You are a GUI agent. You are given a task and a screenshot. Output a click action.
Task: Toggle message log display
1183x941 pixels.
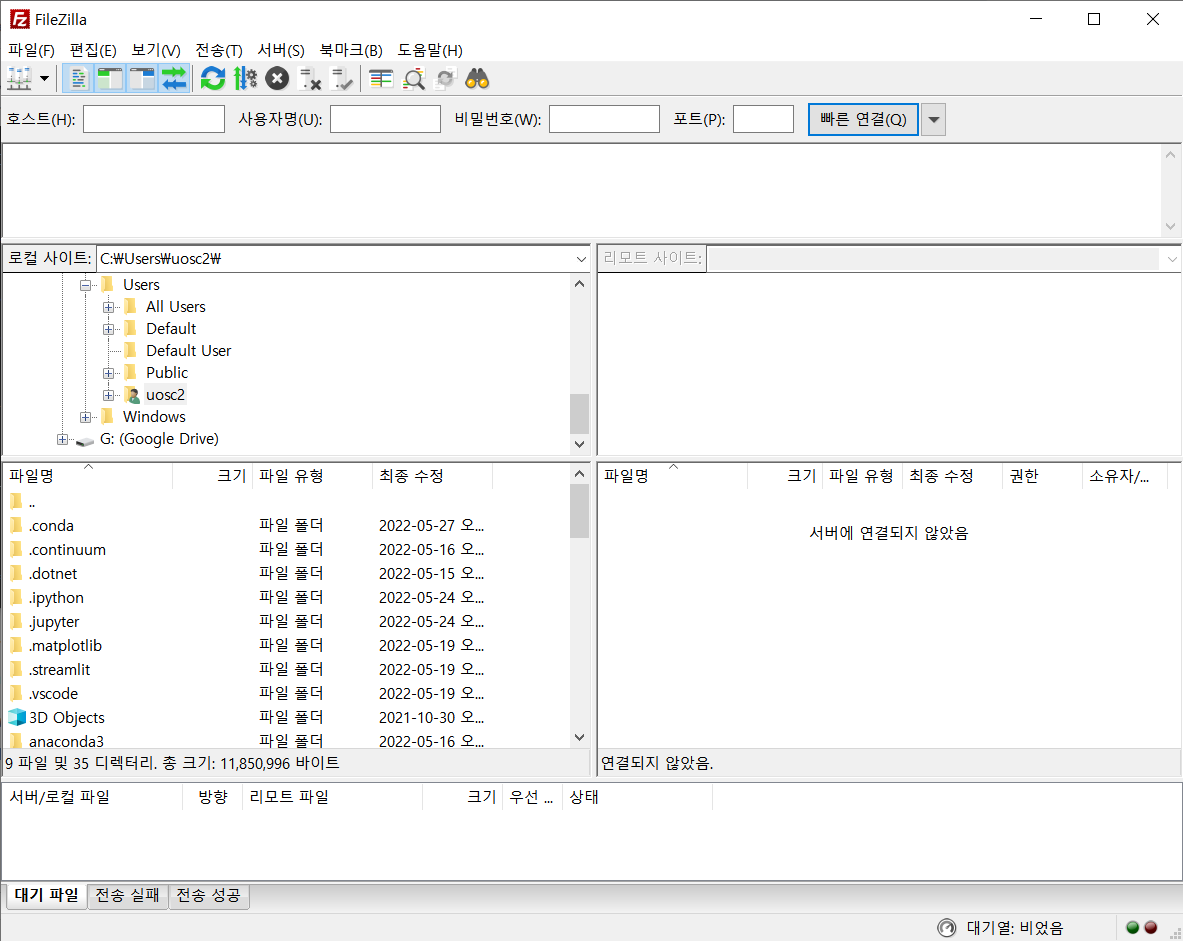78,78
